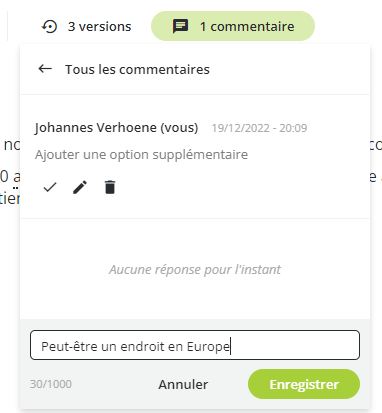Focus the reply input field
382x413 pixels.
[x=195, y=345]
